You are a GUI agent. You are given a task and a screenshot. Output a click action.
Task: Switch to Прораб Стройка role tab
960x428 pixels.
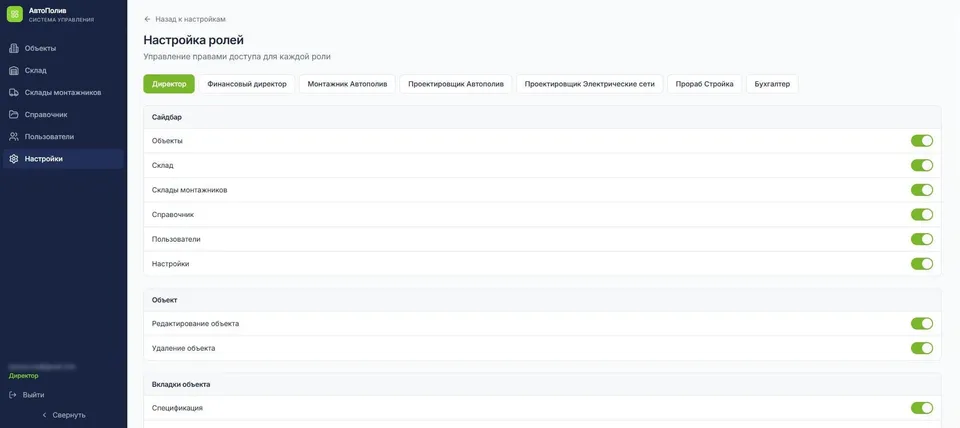tap(705, 84)
